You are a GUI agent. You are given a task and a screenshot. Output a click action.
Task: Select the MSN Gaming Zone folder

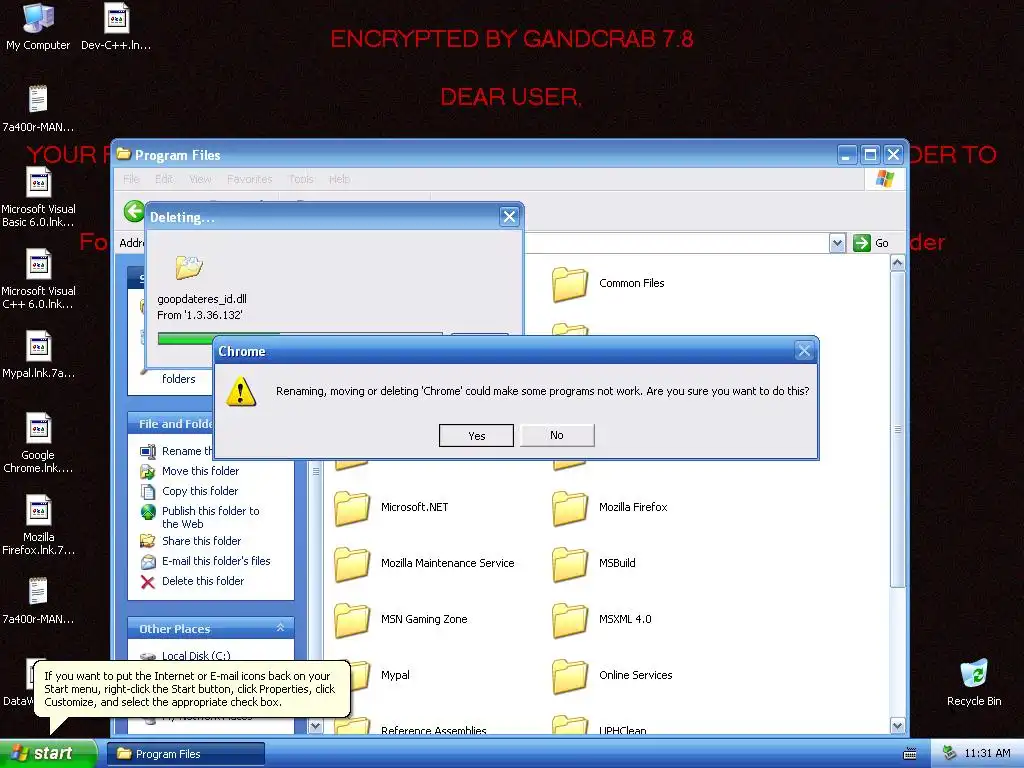click(x=400, y=620)
